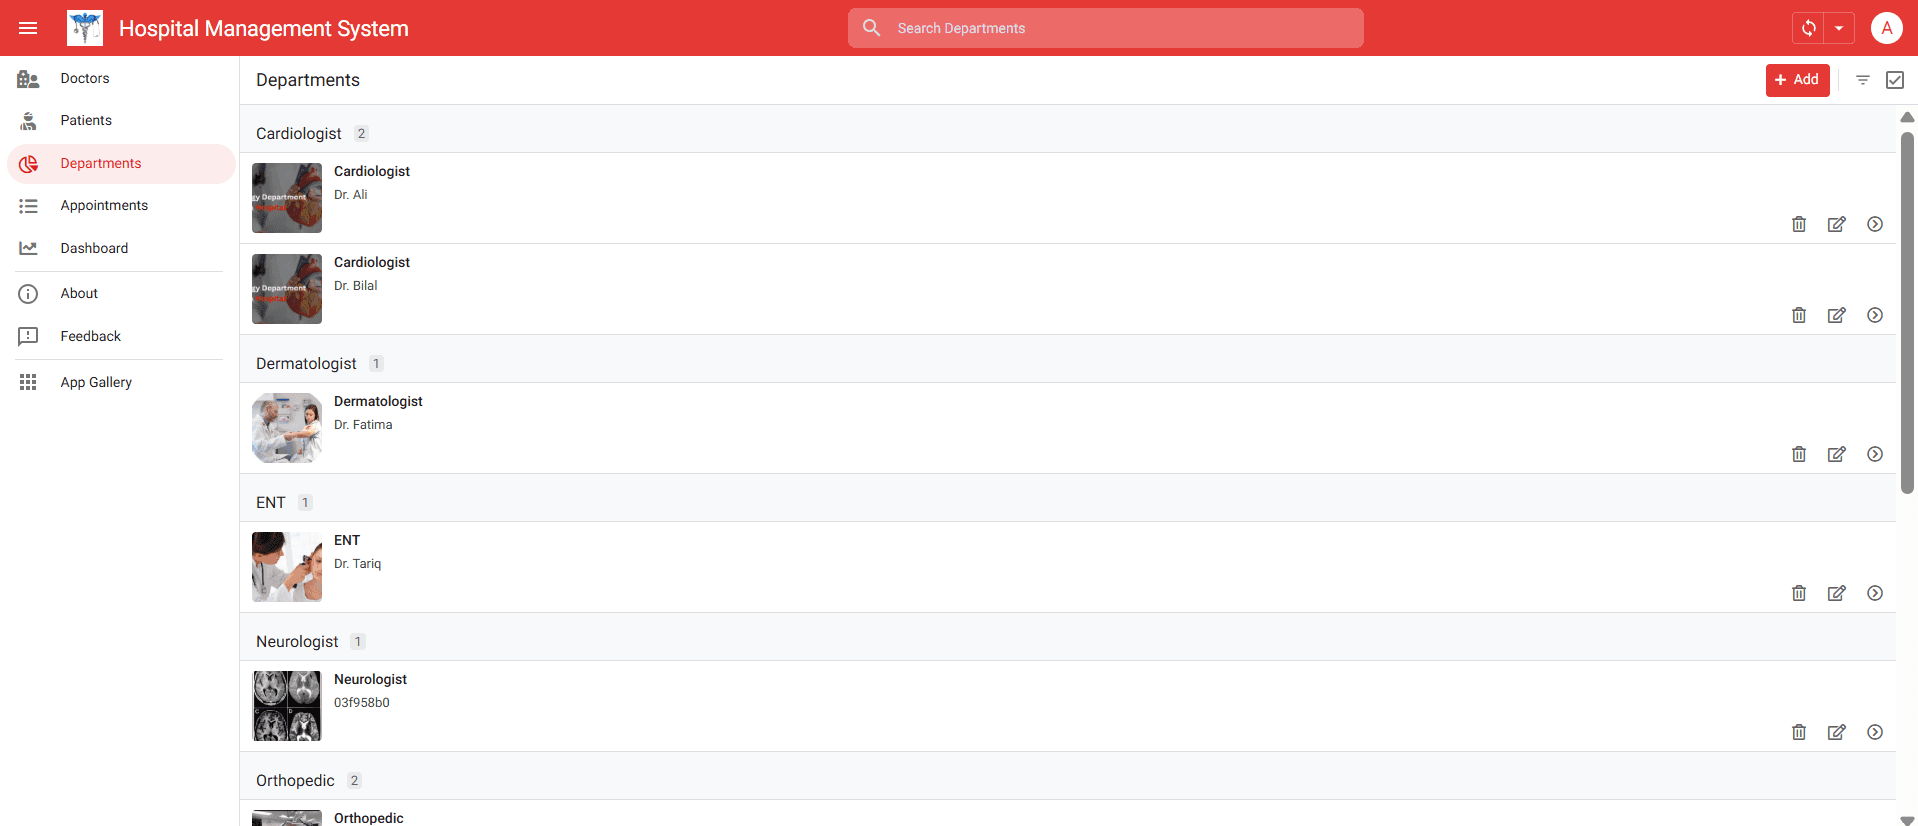This screenshot has height=826, width=1918.
Task: Click the scrollbar up arrow
Action: (x=1907, y=117)
